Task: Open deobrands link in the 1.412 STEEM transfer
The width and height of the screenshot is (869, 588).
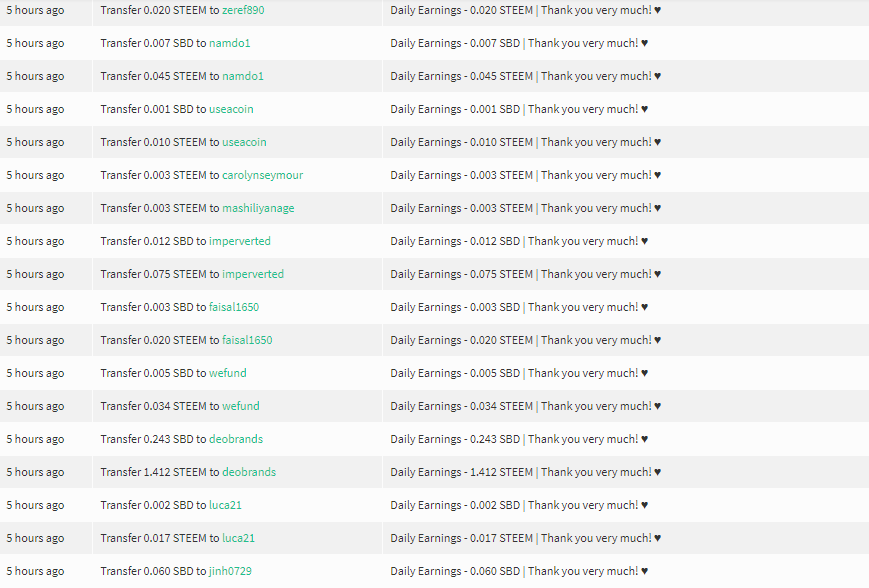Action: (x=249, y=472)
